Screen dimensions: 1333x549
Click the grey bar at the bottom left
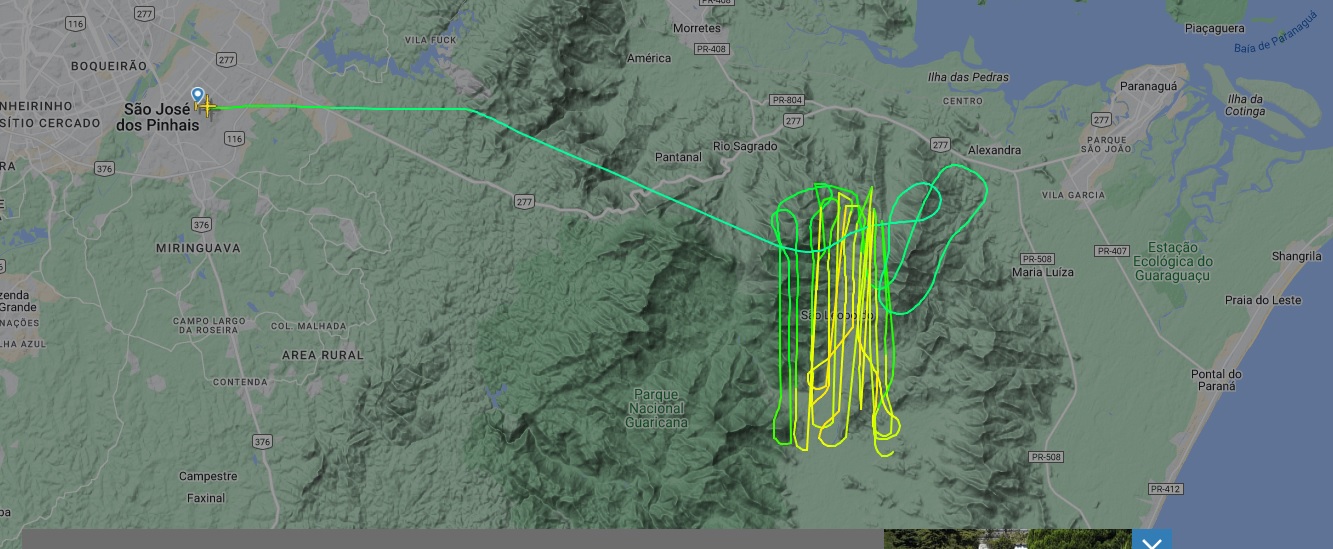pyautogui.click(x=450, y=540)
